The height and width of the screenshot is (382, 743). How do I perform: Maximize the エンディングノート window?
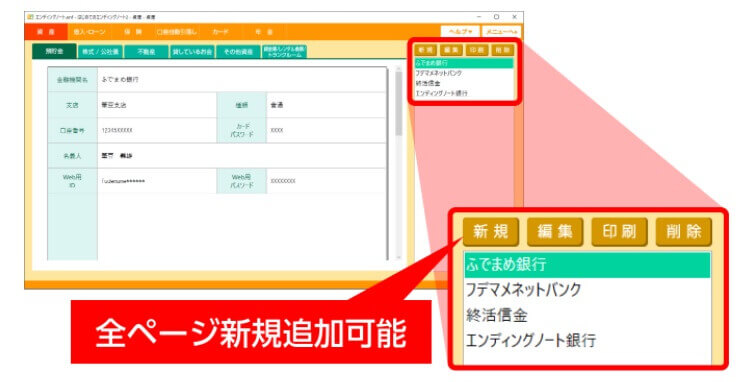497,17
